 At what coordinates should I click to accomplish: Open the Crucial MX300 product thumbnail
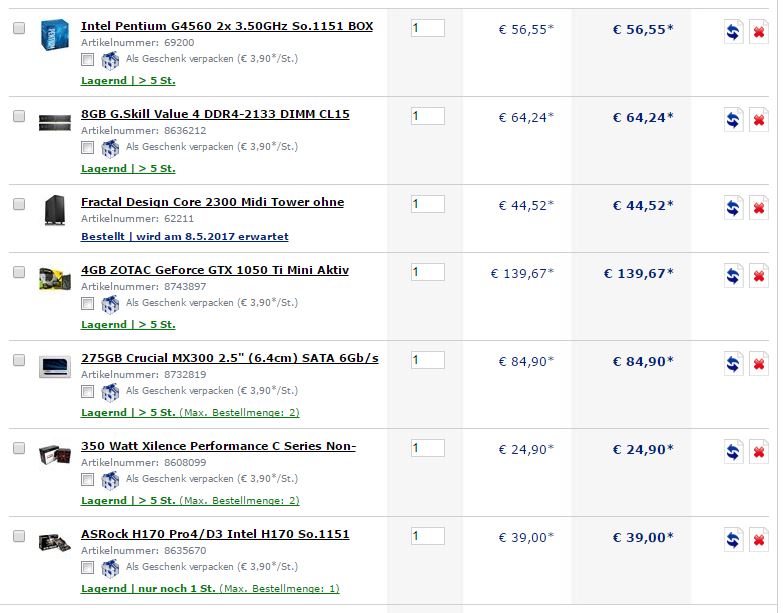point(54,367)
